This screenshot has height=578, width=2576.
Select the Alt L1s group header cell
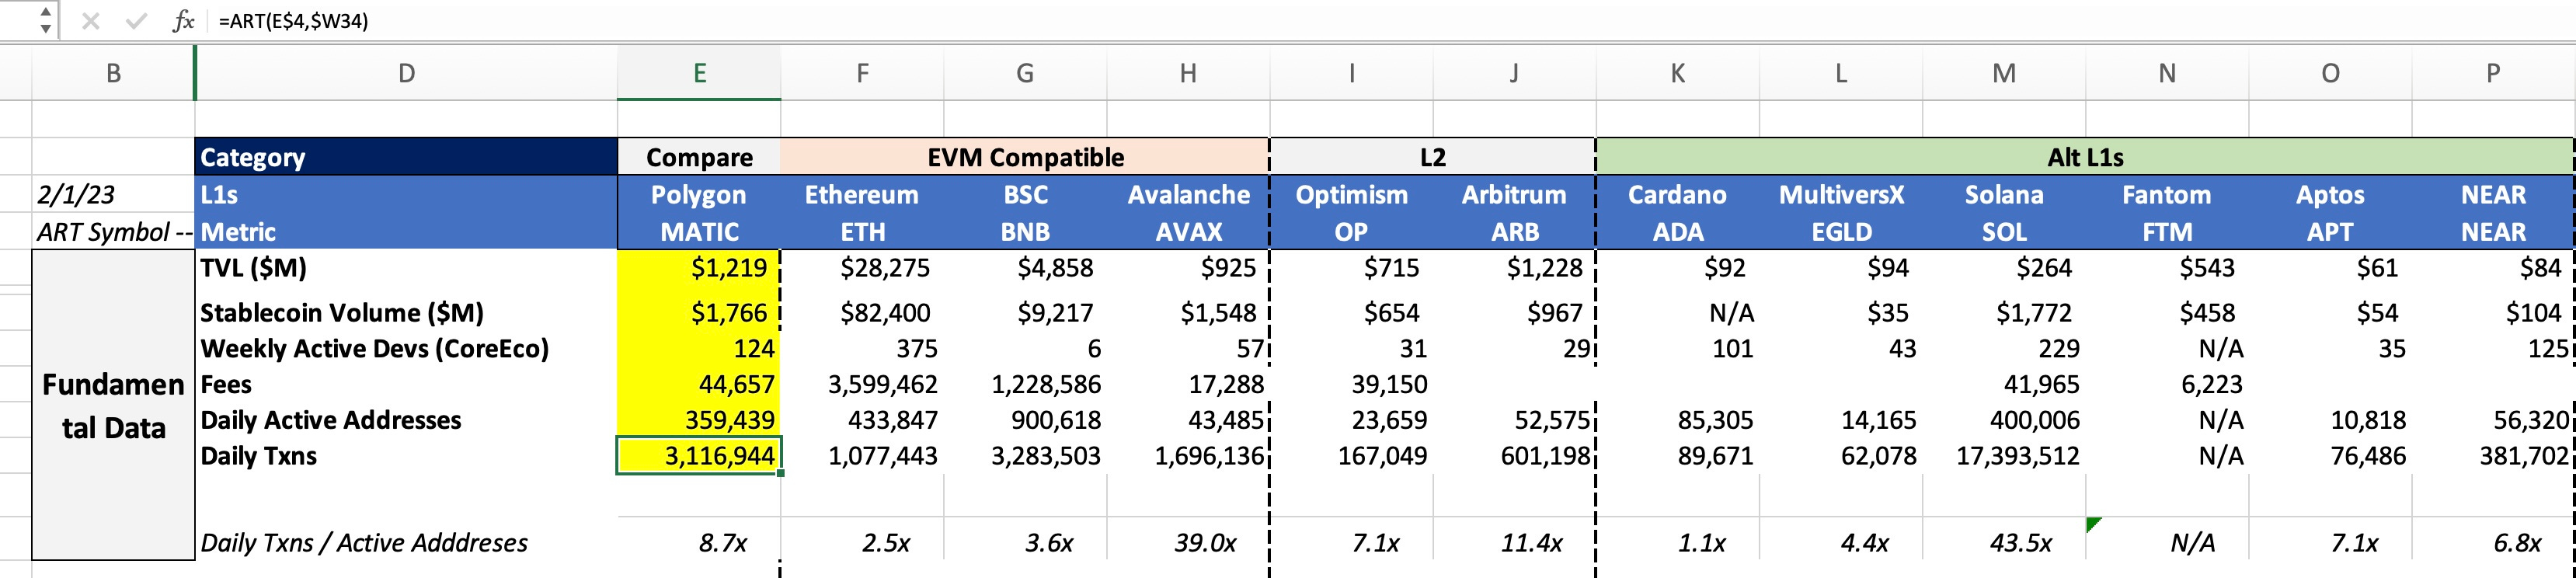(2085, 157)
